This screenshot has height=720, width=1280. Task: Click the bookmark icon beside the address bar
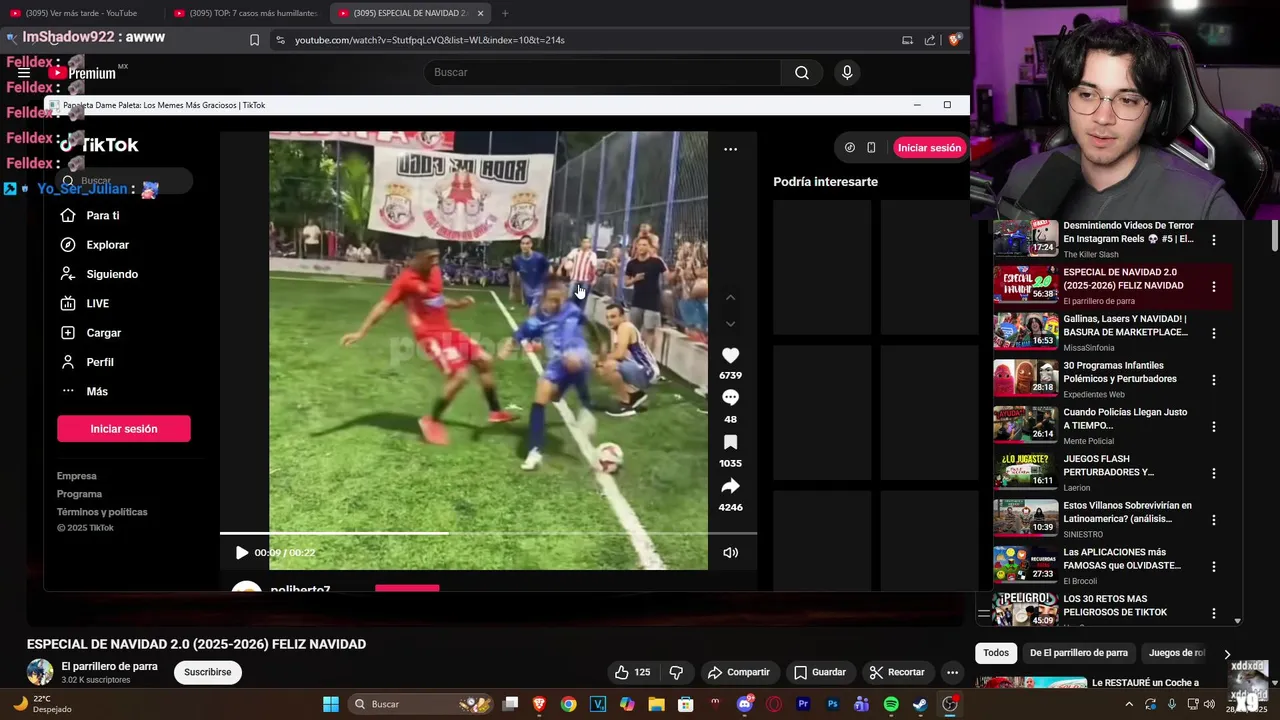[254, 40]
